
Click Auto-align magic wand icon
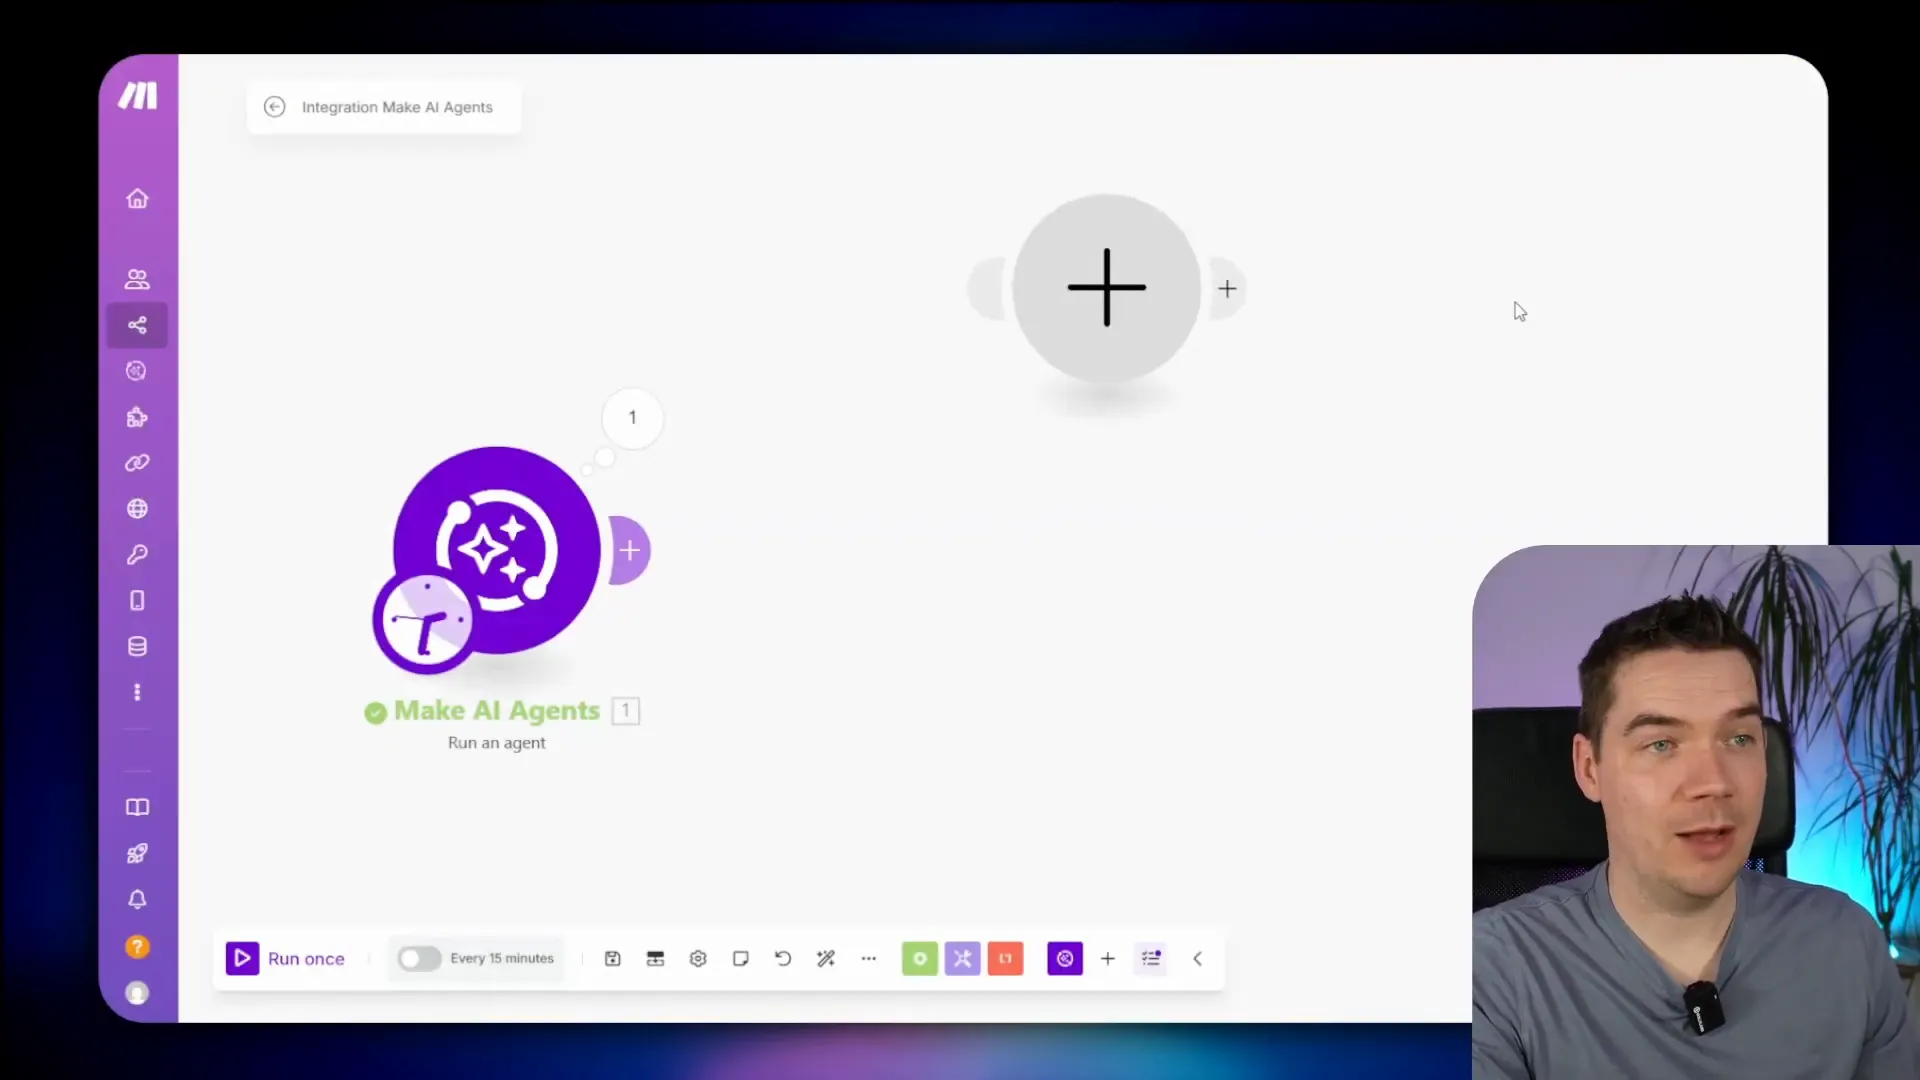826,958
